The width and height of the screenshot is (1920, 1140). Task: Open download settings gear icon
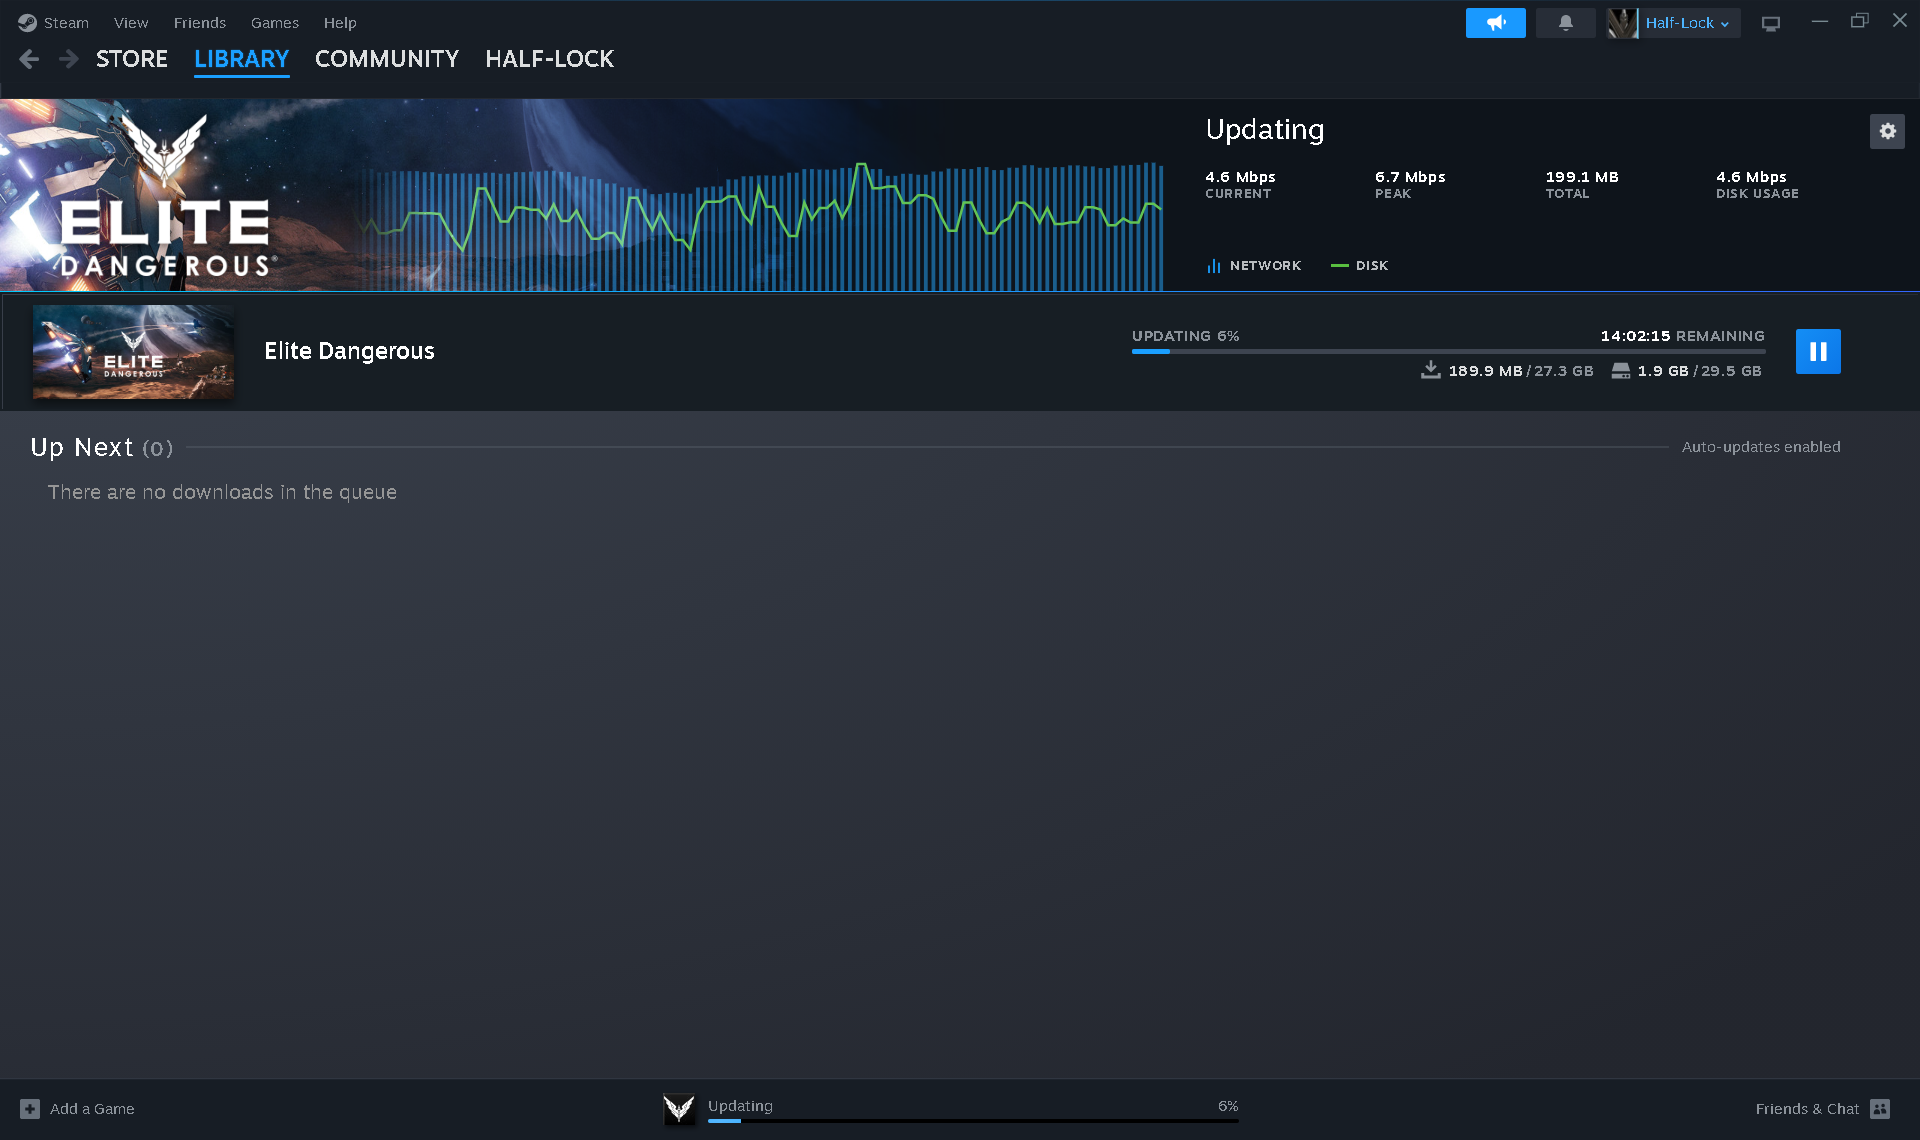point(1887,131)
